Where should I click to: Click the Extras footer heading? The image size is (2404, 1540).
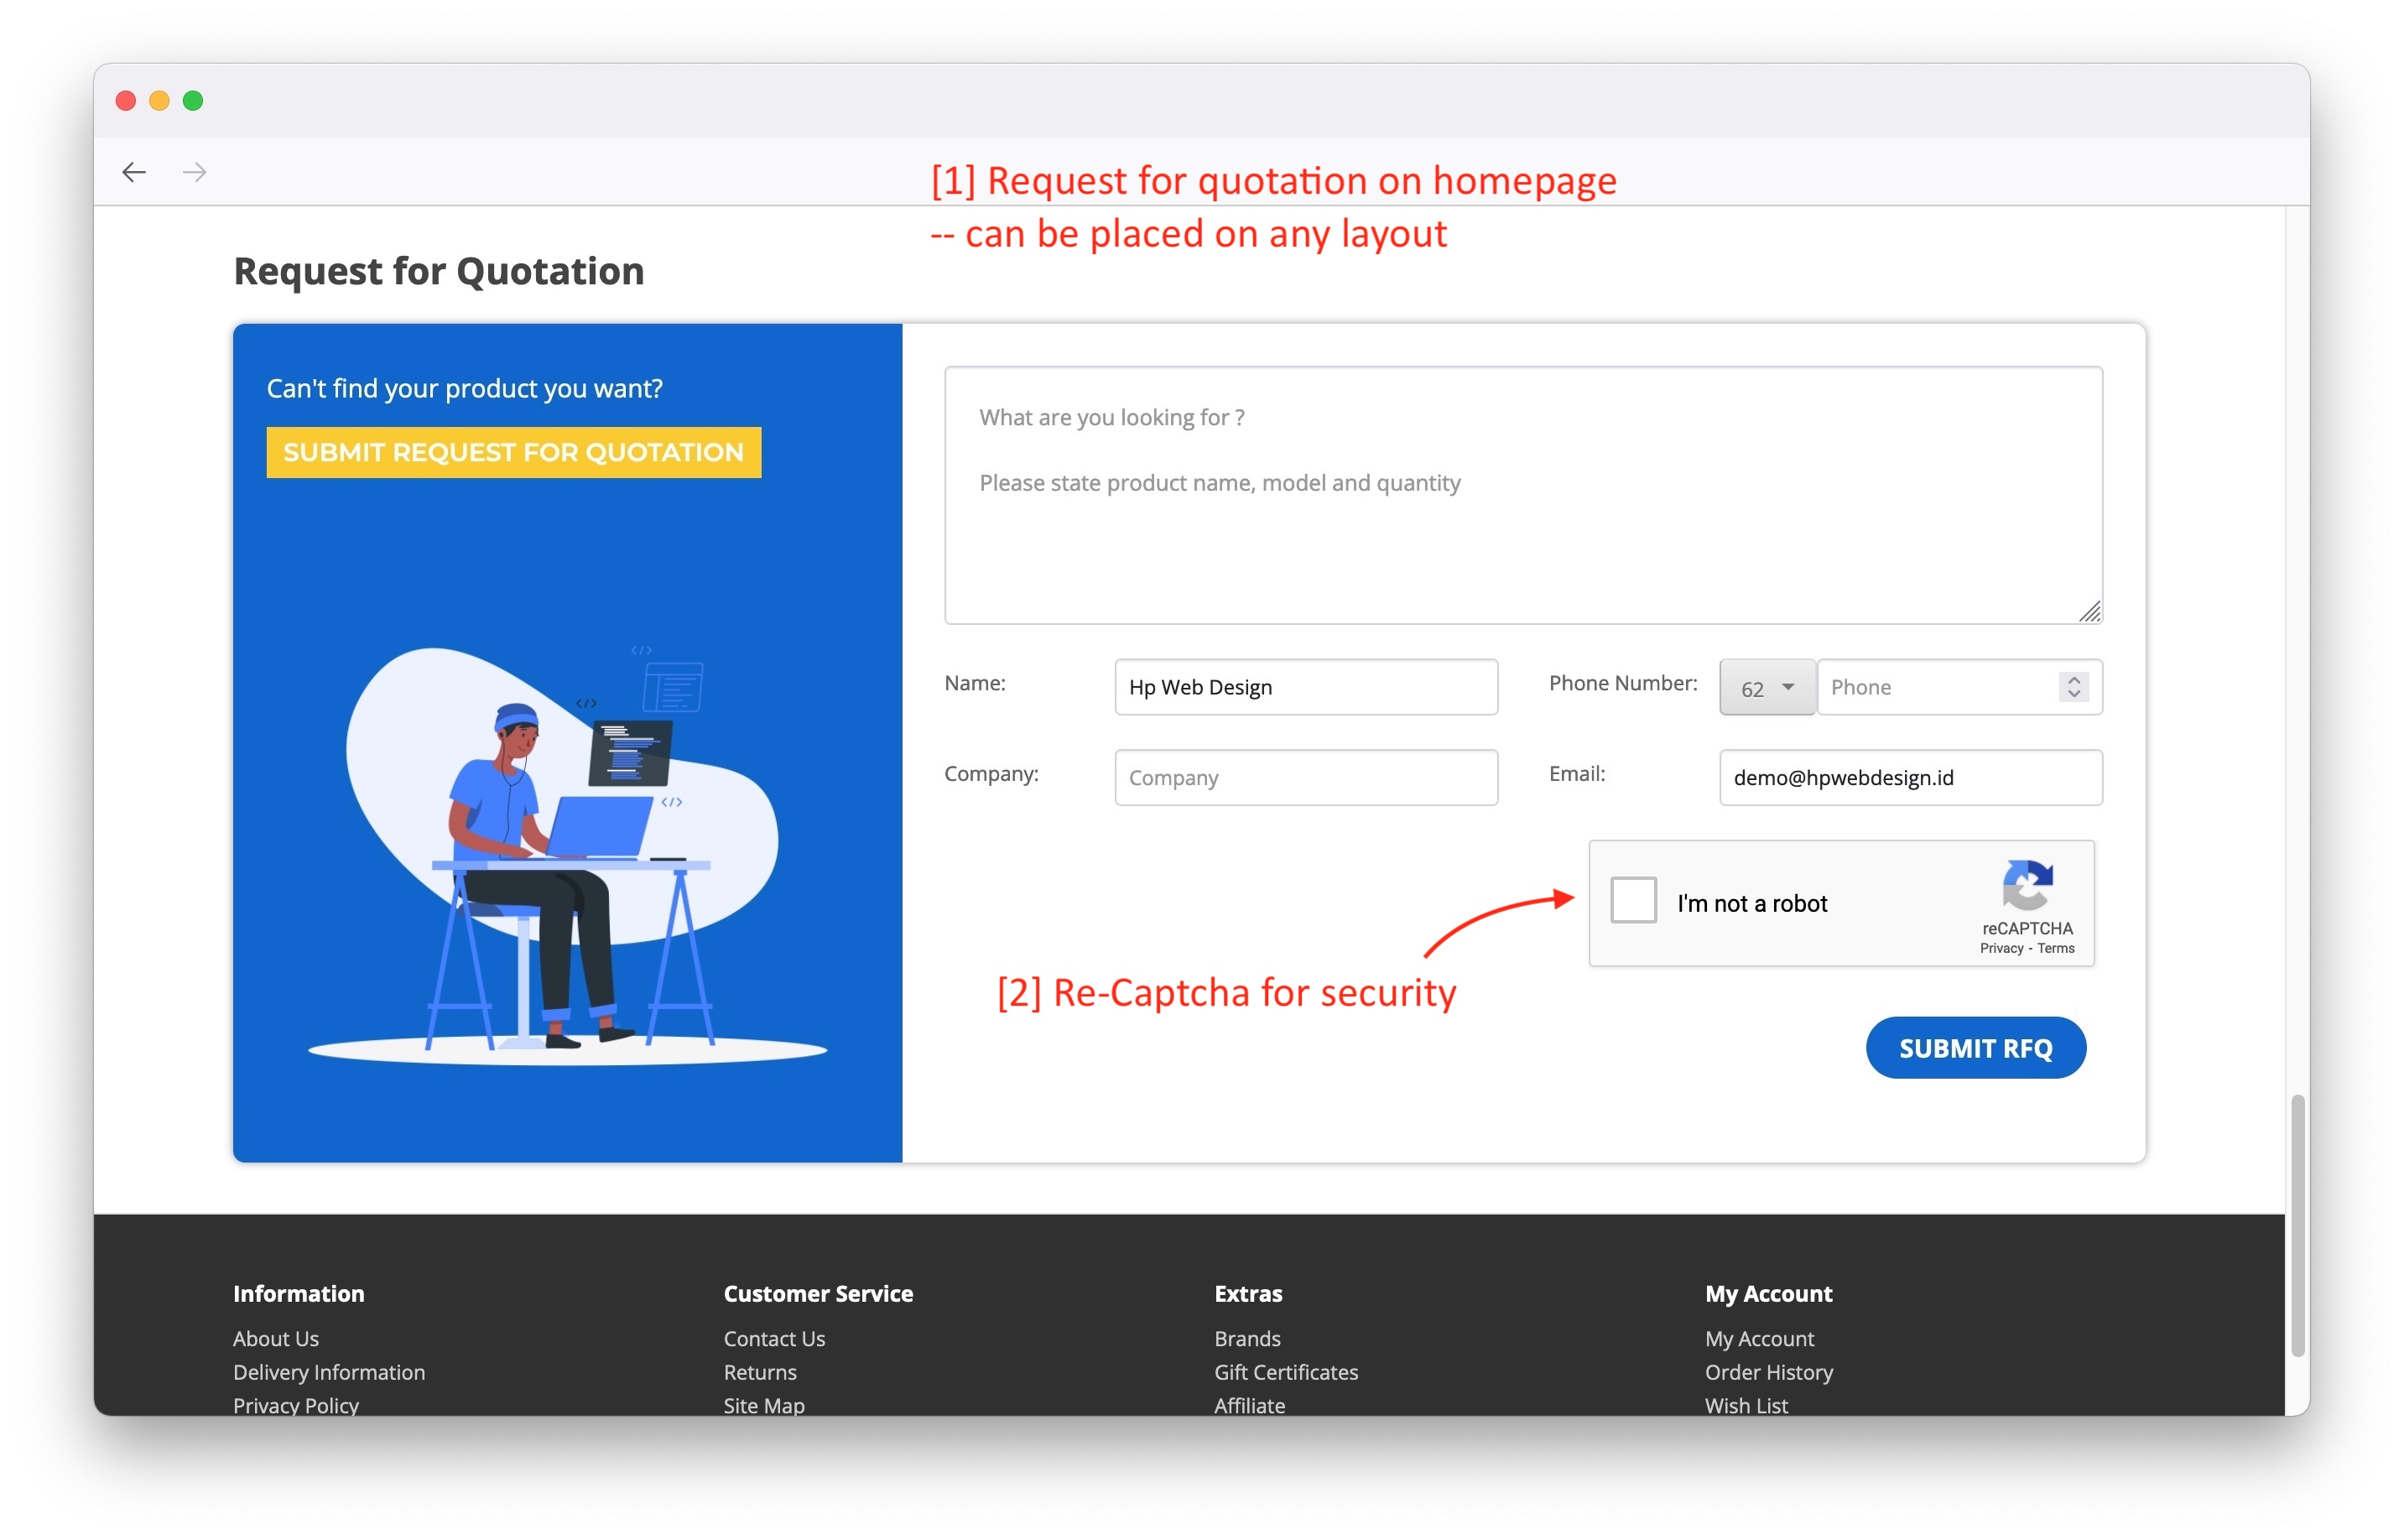point(1248,1294)
